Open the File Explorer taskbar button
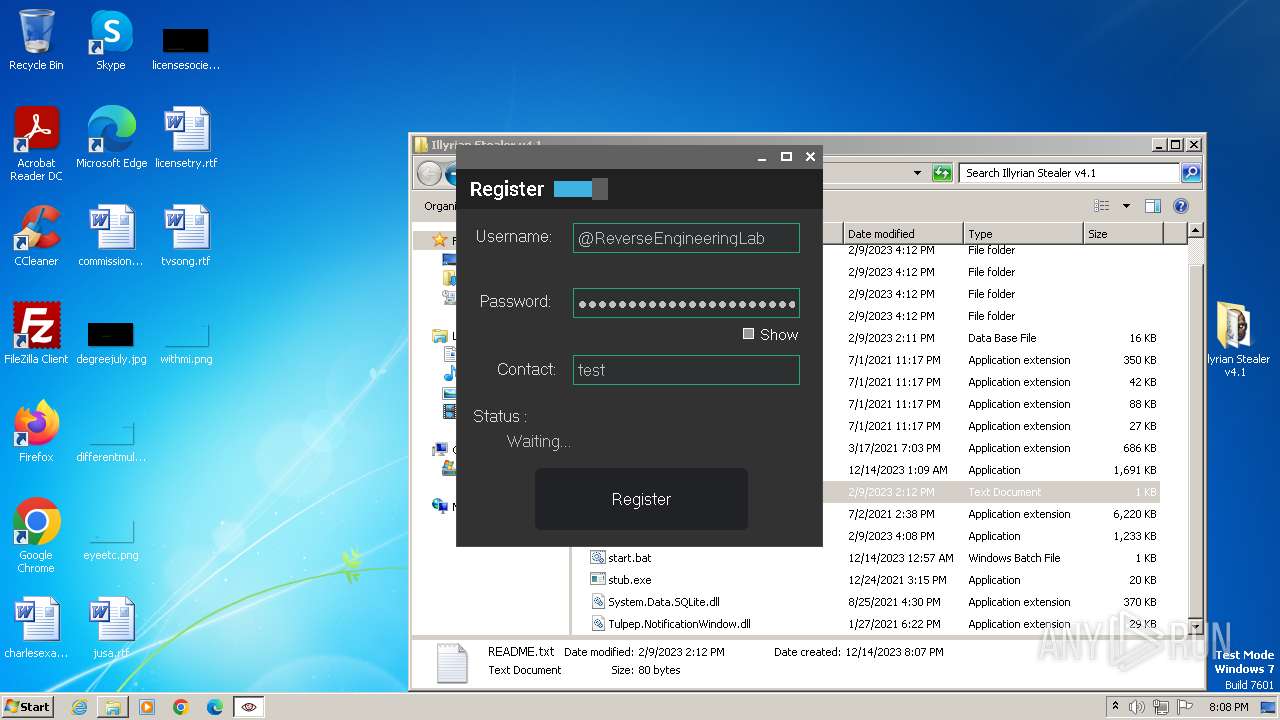Image resolution: width=1280 pixels, height=720 pixels. pyautogui.click(x=113, y=707)
